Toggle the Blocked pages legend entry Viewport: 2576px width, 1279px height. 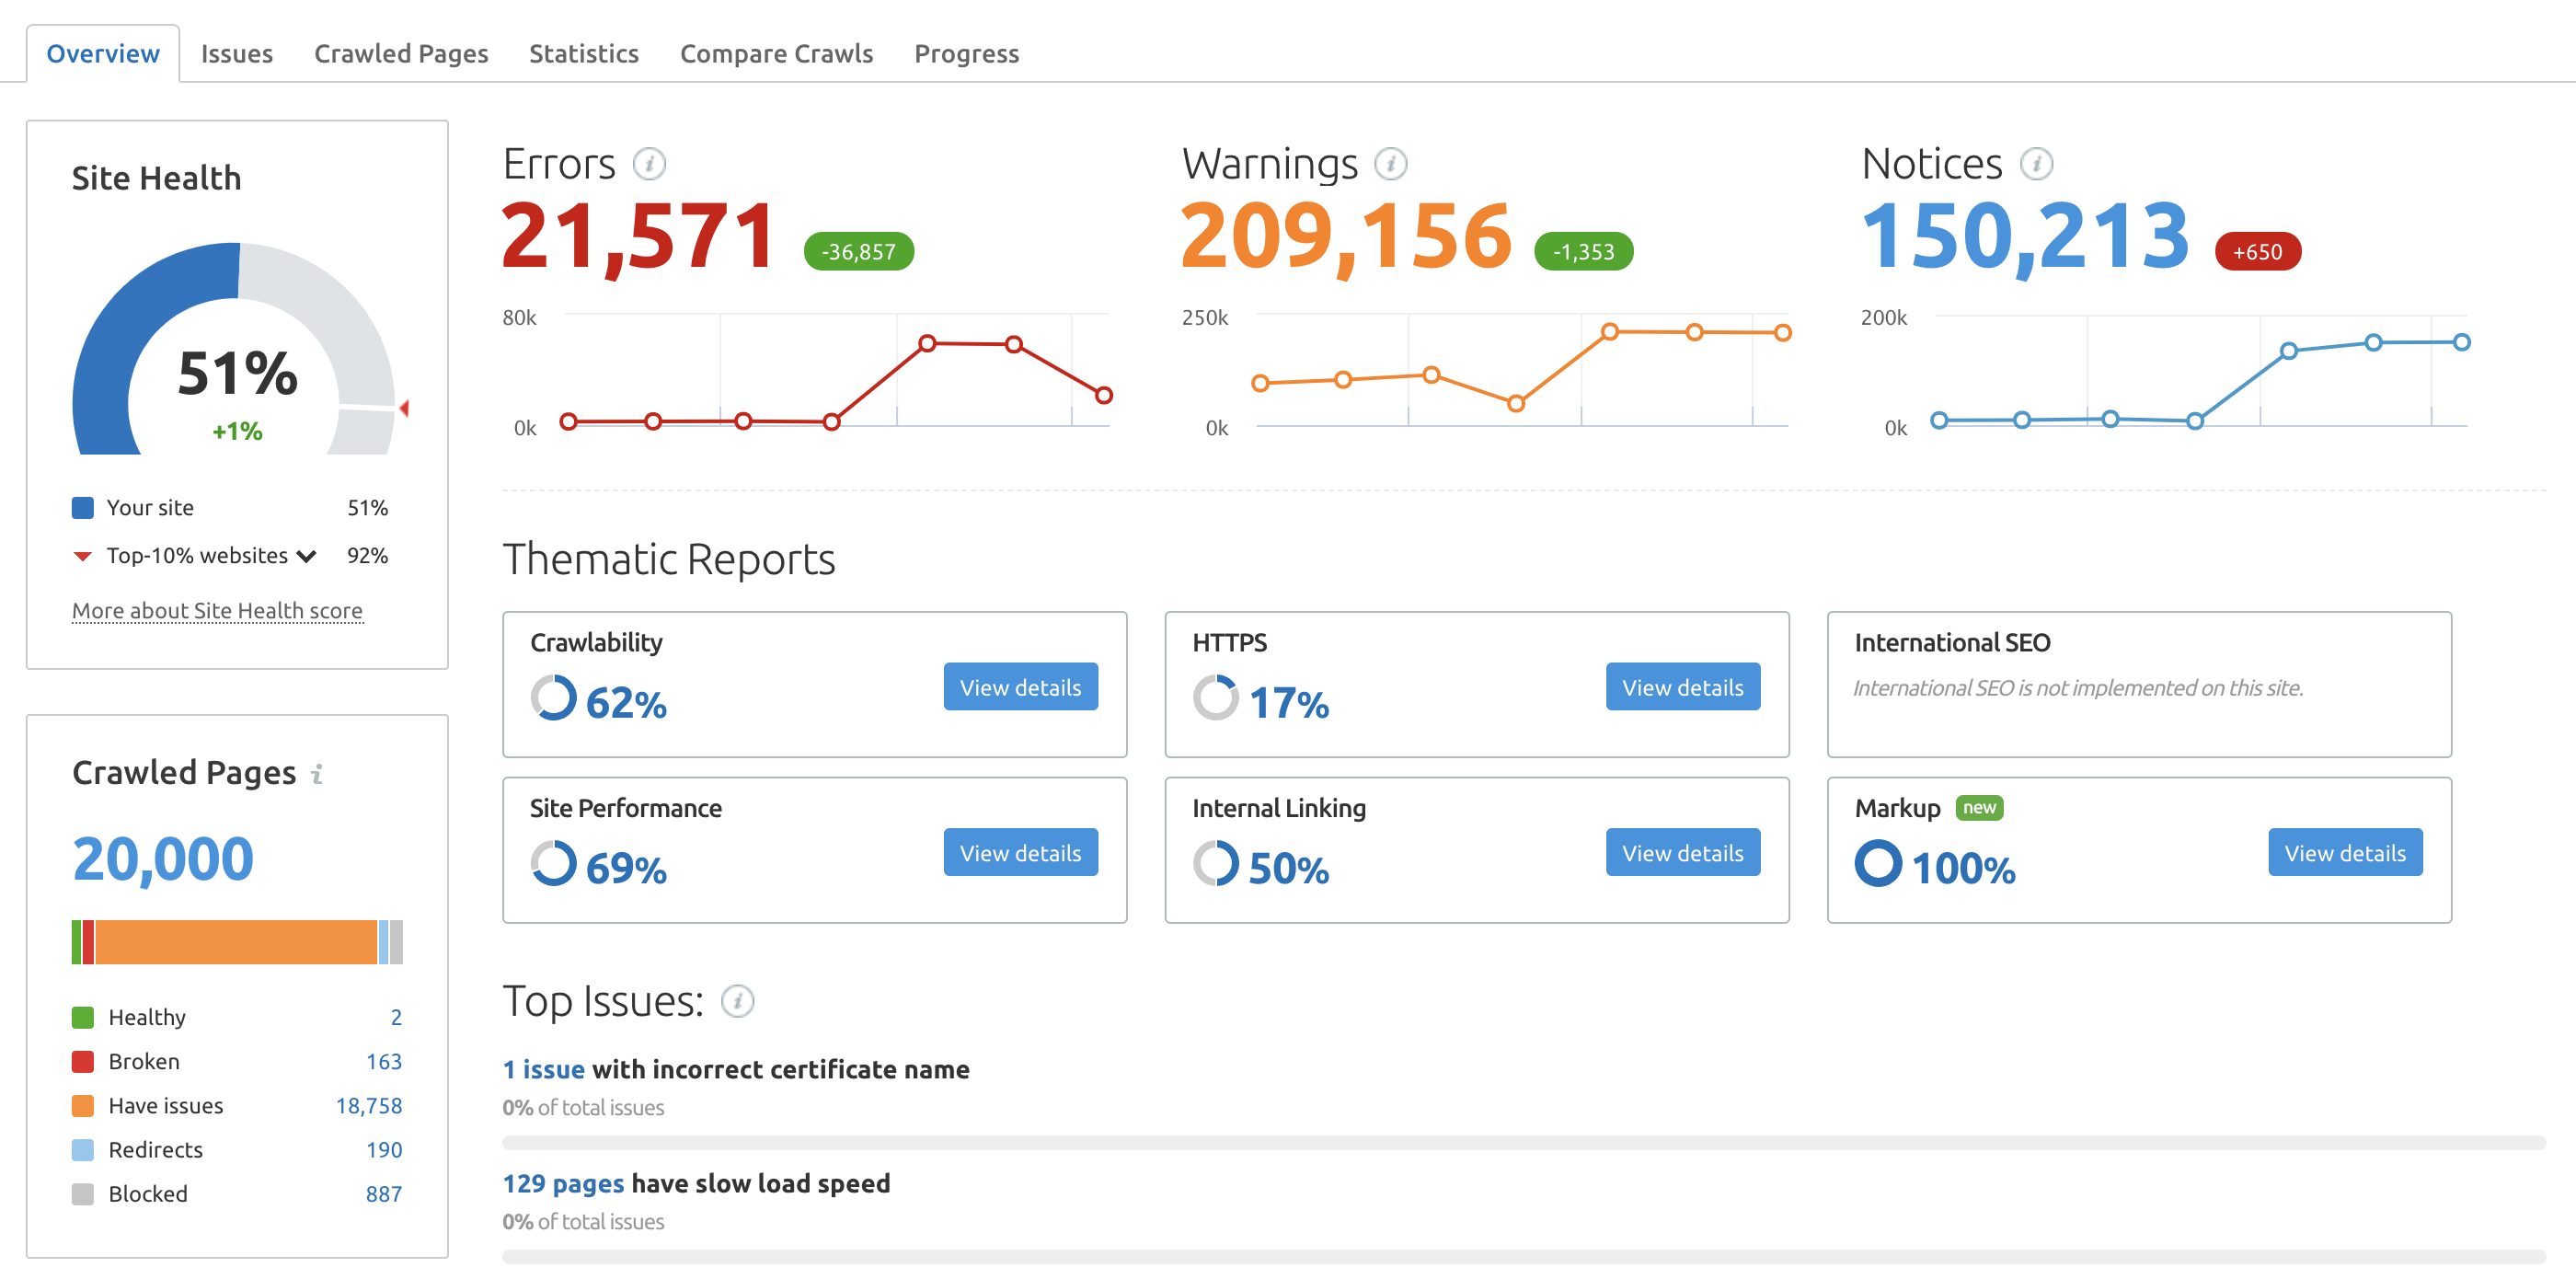(x=147, y=1193)
